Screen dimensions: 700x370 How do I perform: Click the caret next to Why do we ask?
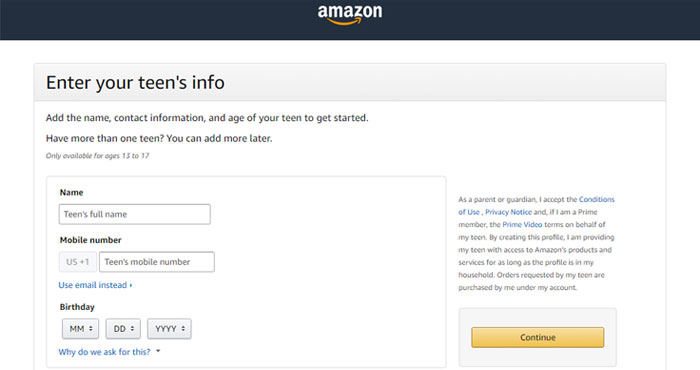pyautogui.click(x=158, y=351)
